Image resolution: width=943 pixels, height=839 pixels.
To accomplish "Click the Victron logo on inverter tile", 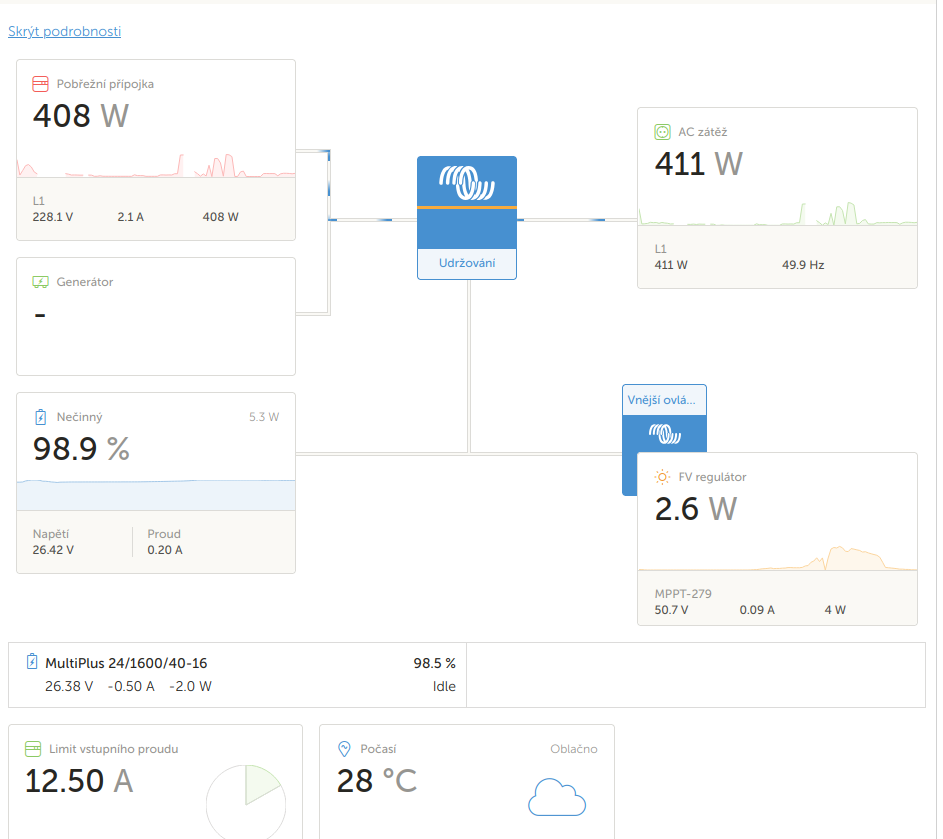I will pos(467,182).
